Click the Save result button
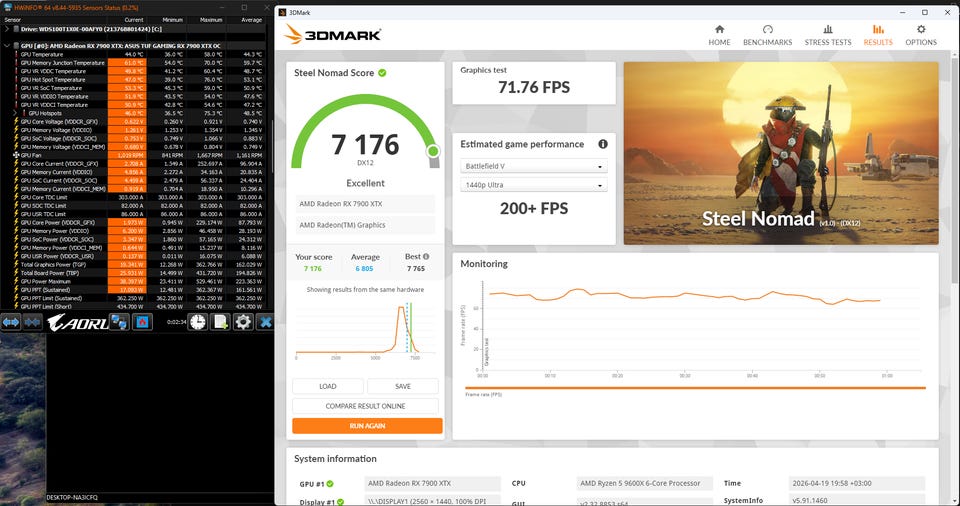 403,386
